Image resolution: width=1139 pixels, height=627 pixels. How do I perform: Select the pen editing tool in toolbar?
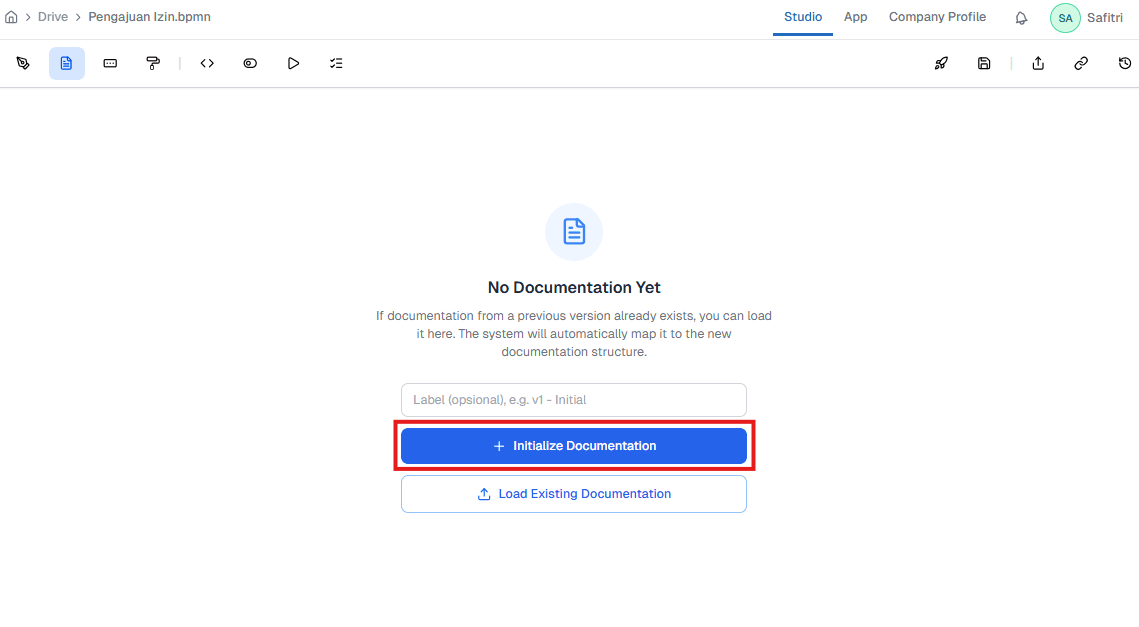pyautogui.click(x=23, y=63)
